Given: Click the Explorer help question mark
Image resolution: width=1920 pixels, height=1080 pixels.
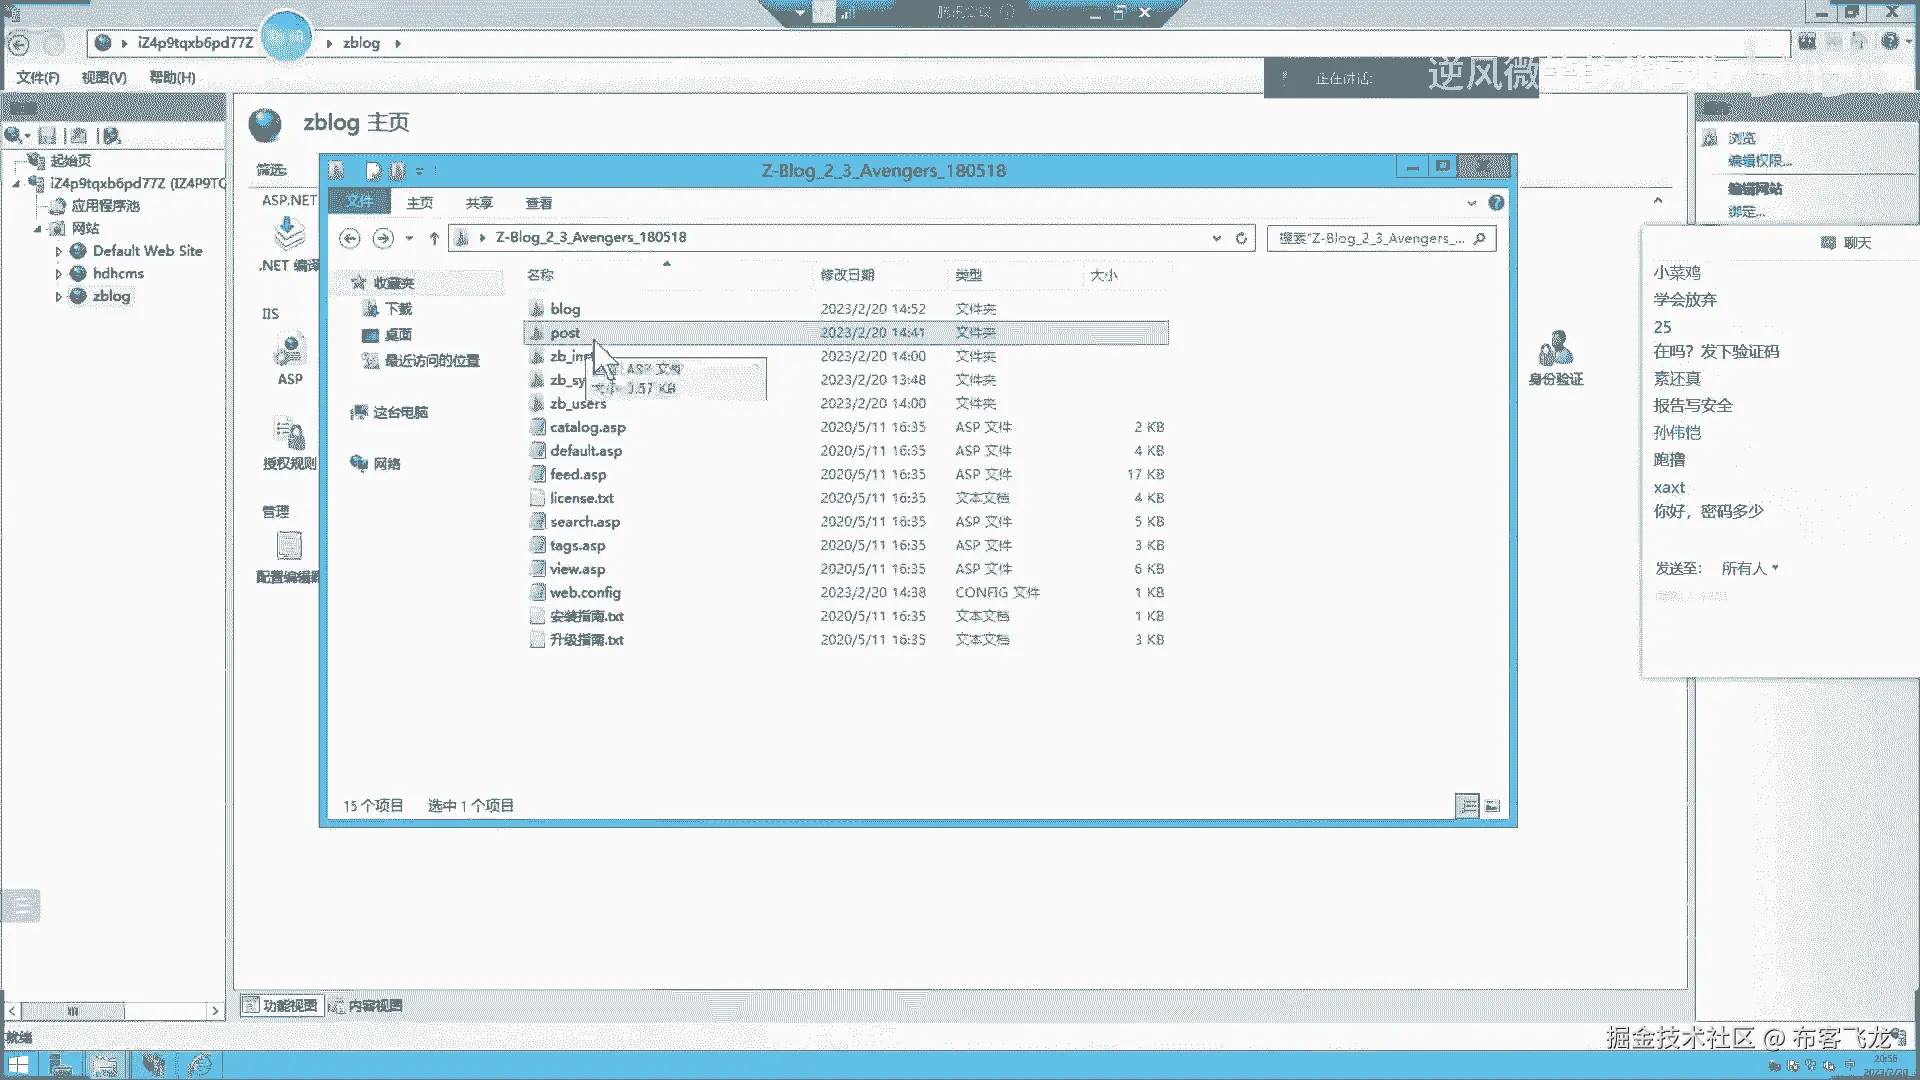Looking at the screenshot, I should point(1496,203).
